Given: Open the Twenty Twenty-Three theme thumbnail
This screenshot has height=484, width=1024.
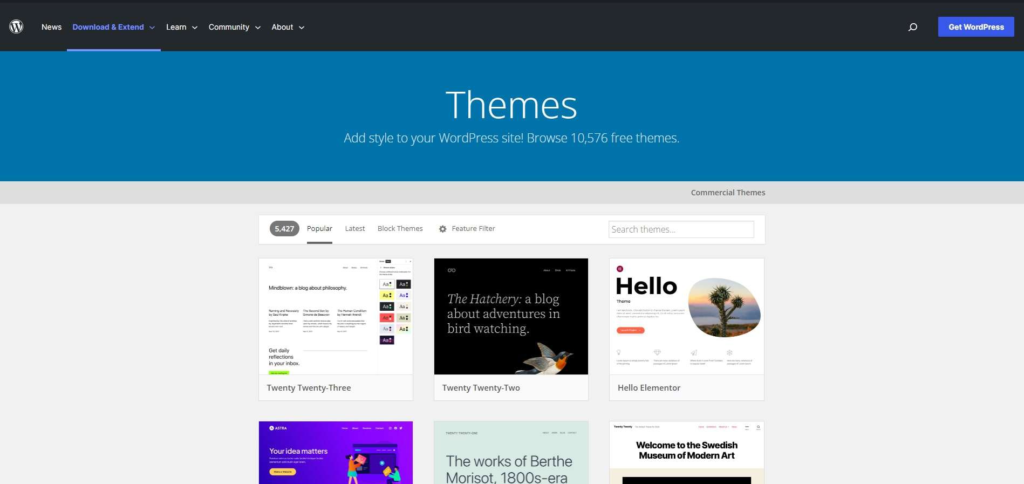Looking at the screenshot, I should [336, 316].
